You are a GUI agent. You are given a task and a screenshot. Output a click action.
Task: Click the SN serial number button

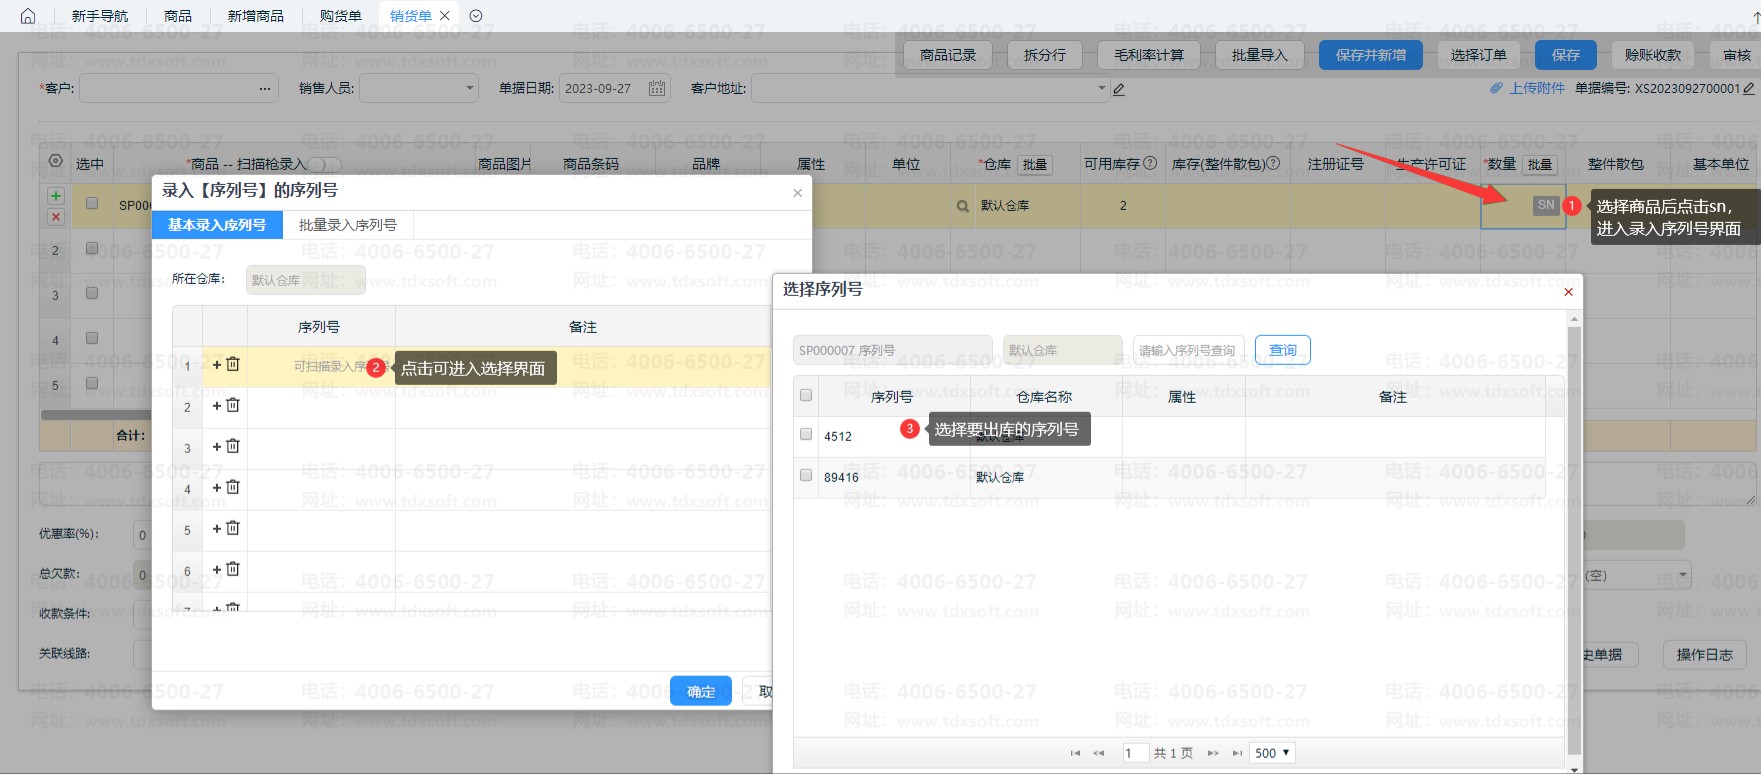tap(1545, 205)
